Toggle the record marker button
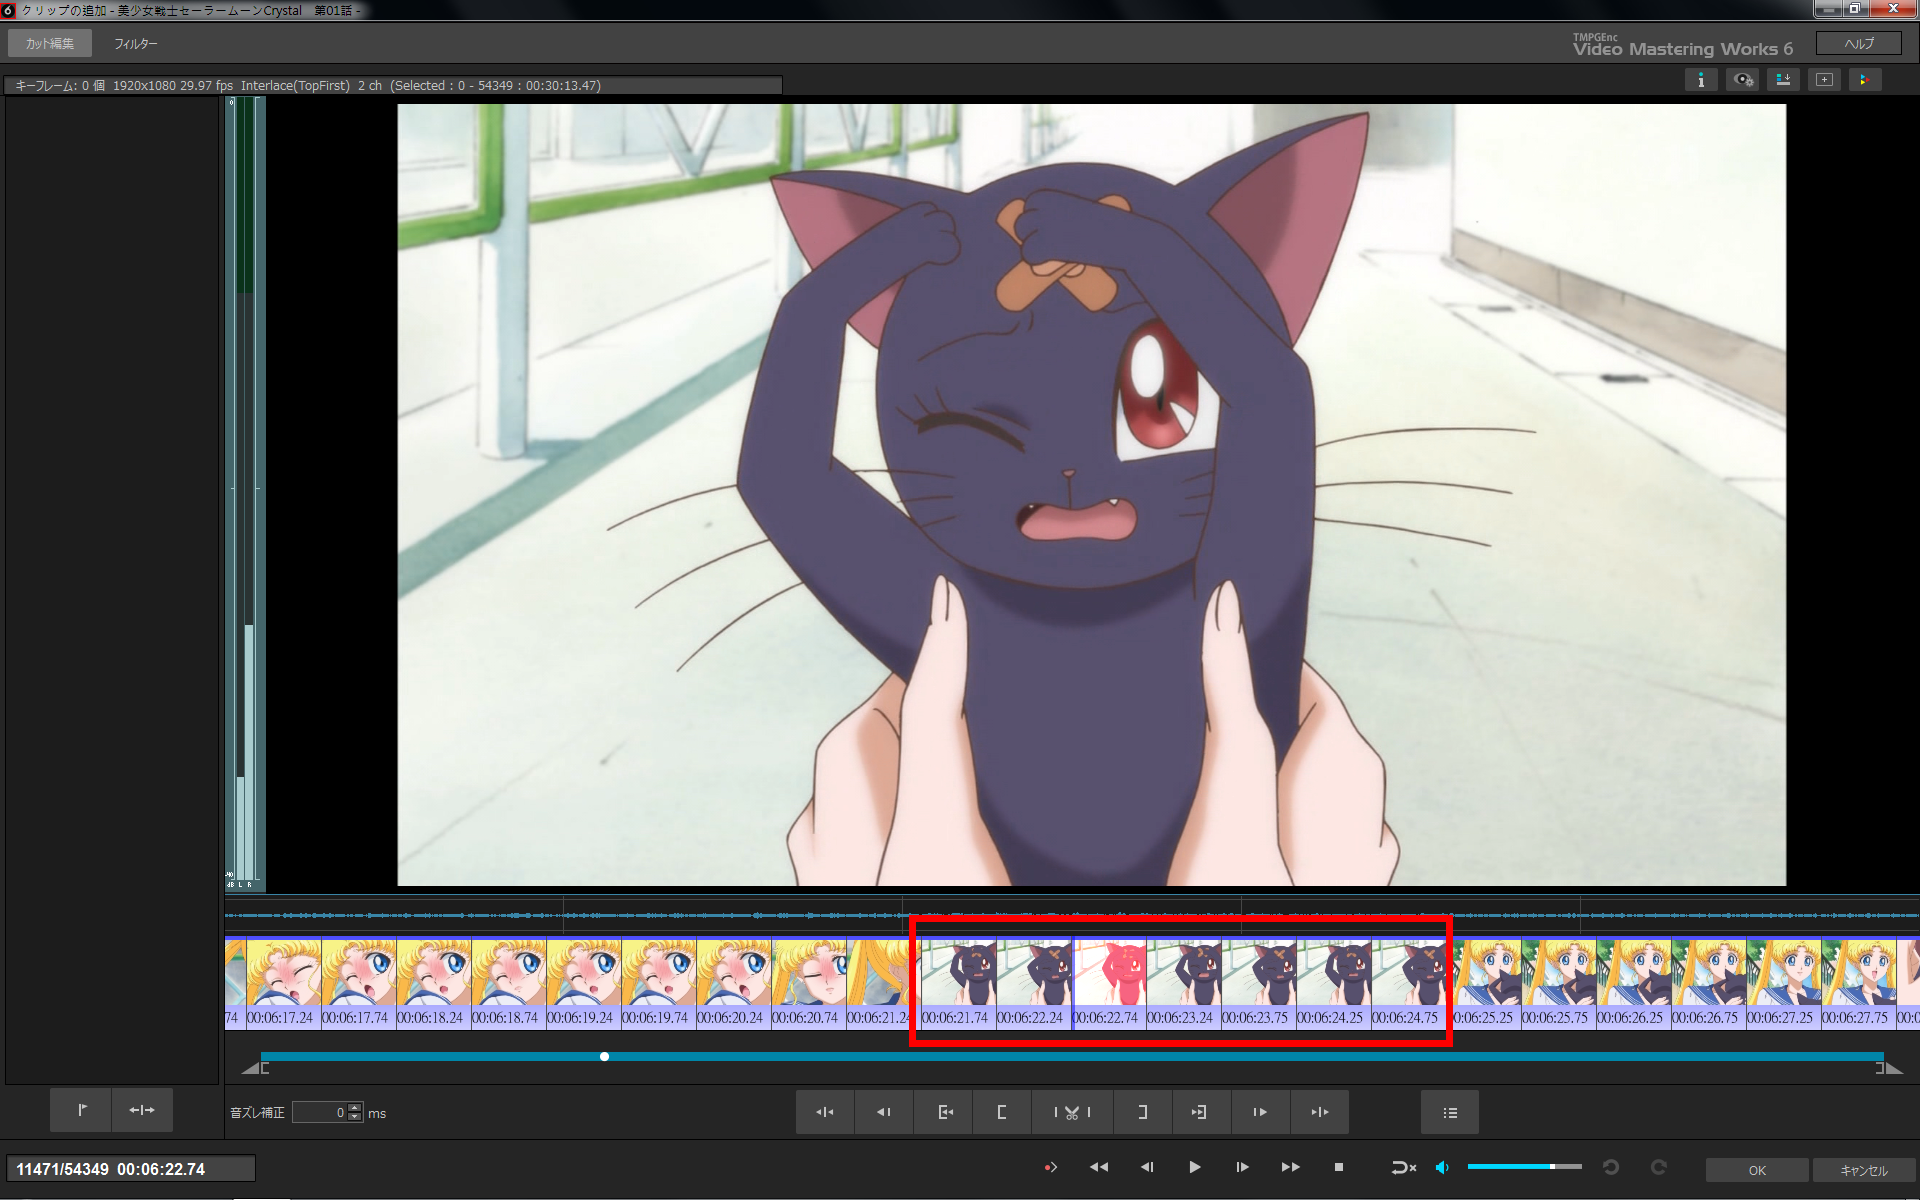1920x1200 pixels. pyautogui.click(x=1050, y=1167)
